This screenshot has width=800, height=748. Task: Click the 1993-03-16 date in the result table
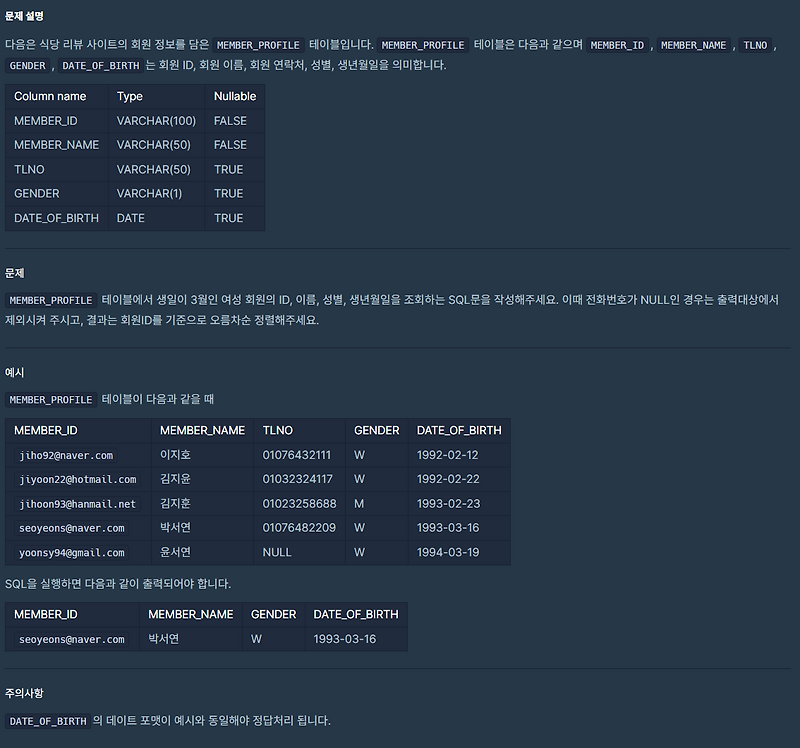tap(345, 639)
